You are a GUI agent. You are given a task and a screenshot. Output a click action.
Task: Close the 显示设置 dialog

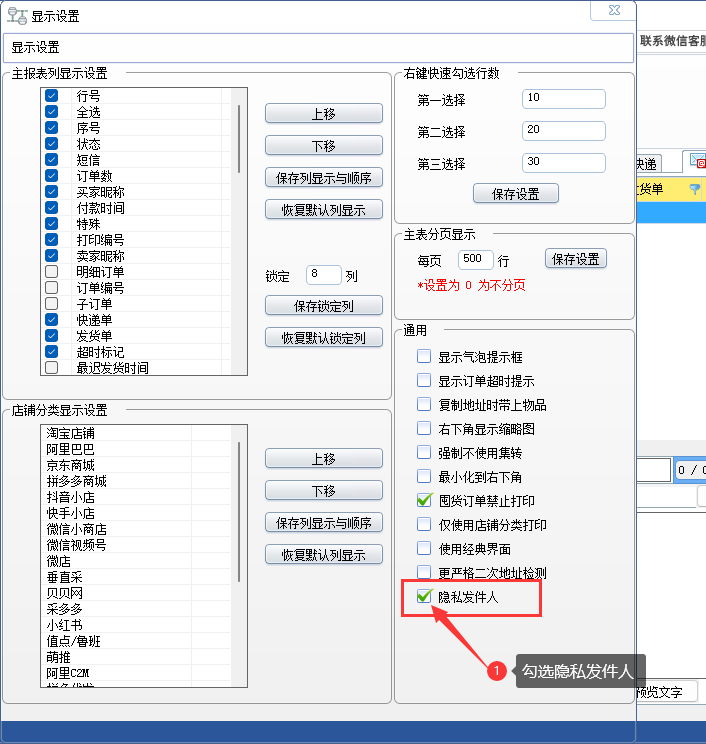pos(614,10)
